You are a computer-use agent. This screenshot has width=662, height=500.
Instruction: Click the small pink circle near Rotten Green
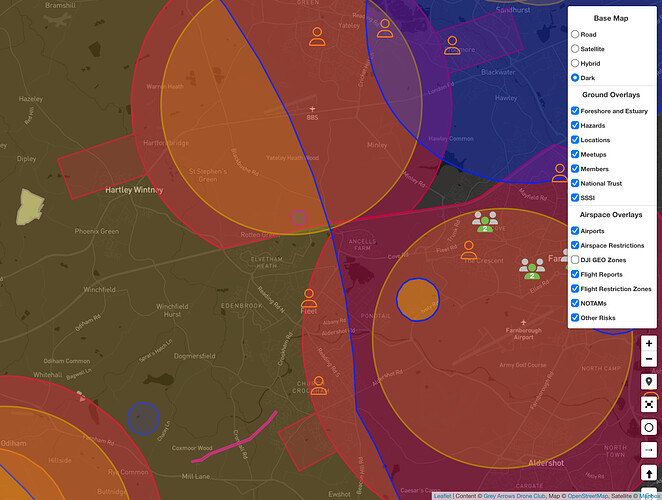298,218
